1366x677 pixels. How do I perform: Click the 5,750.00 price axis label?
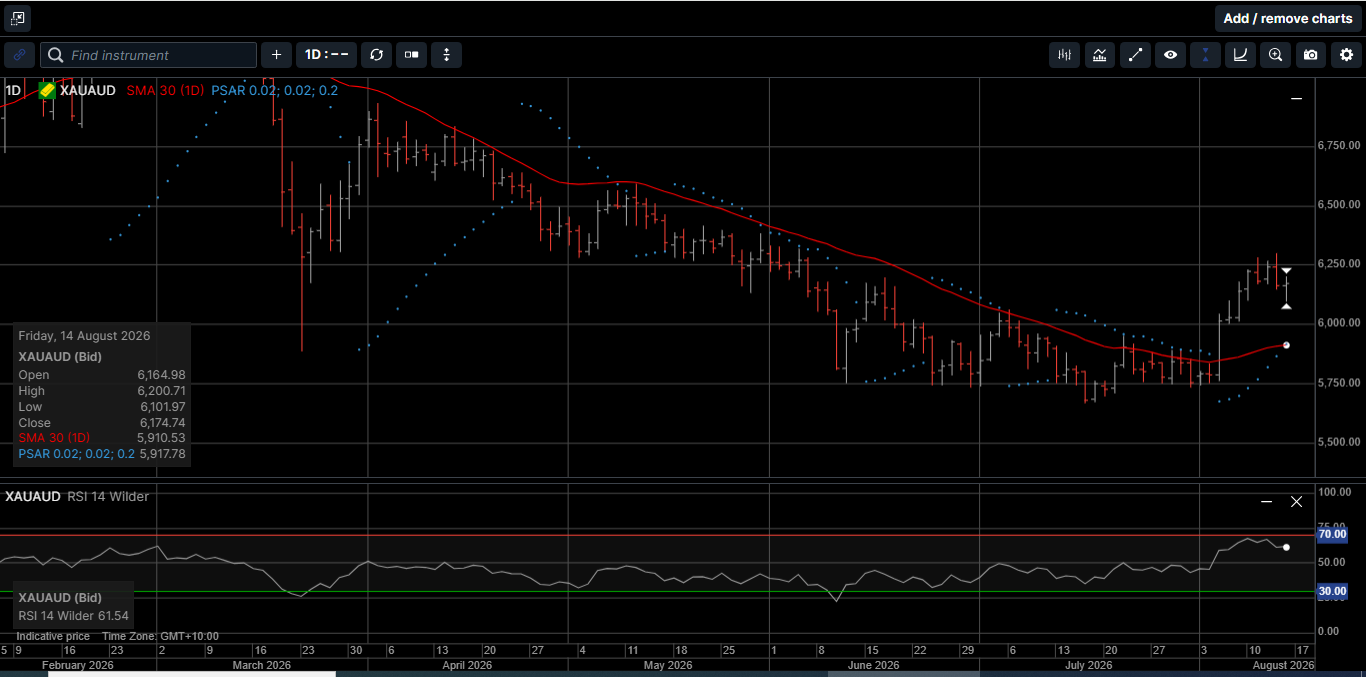coord(1339,382)
